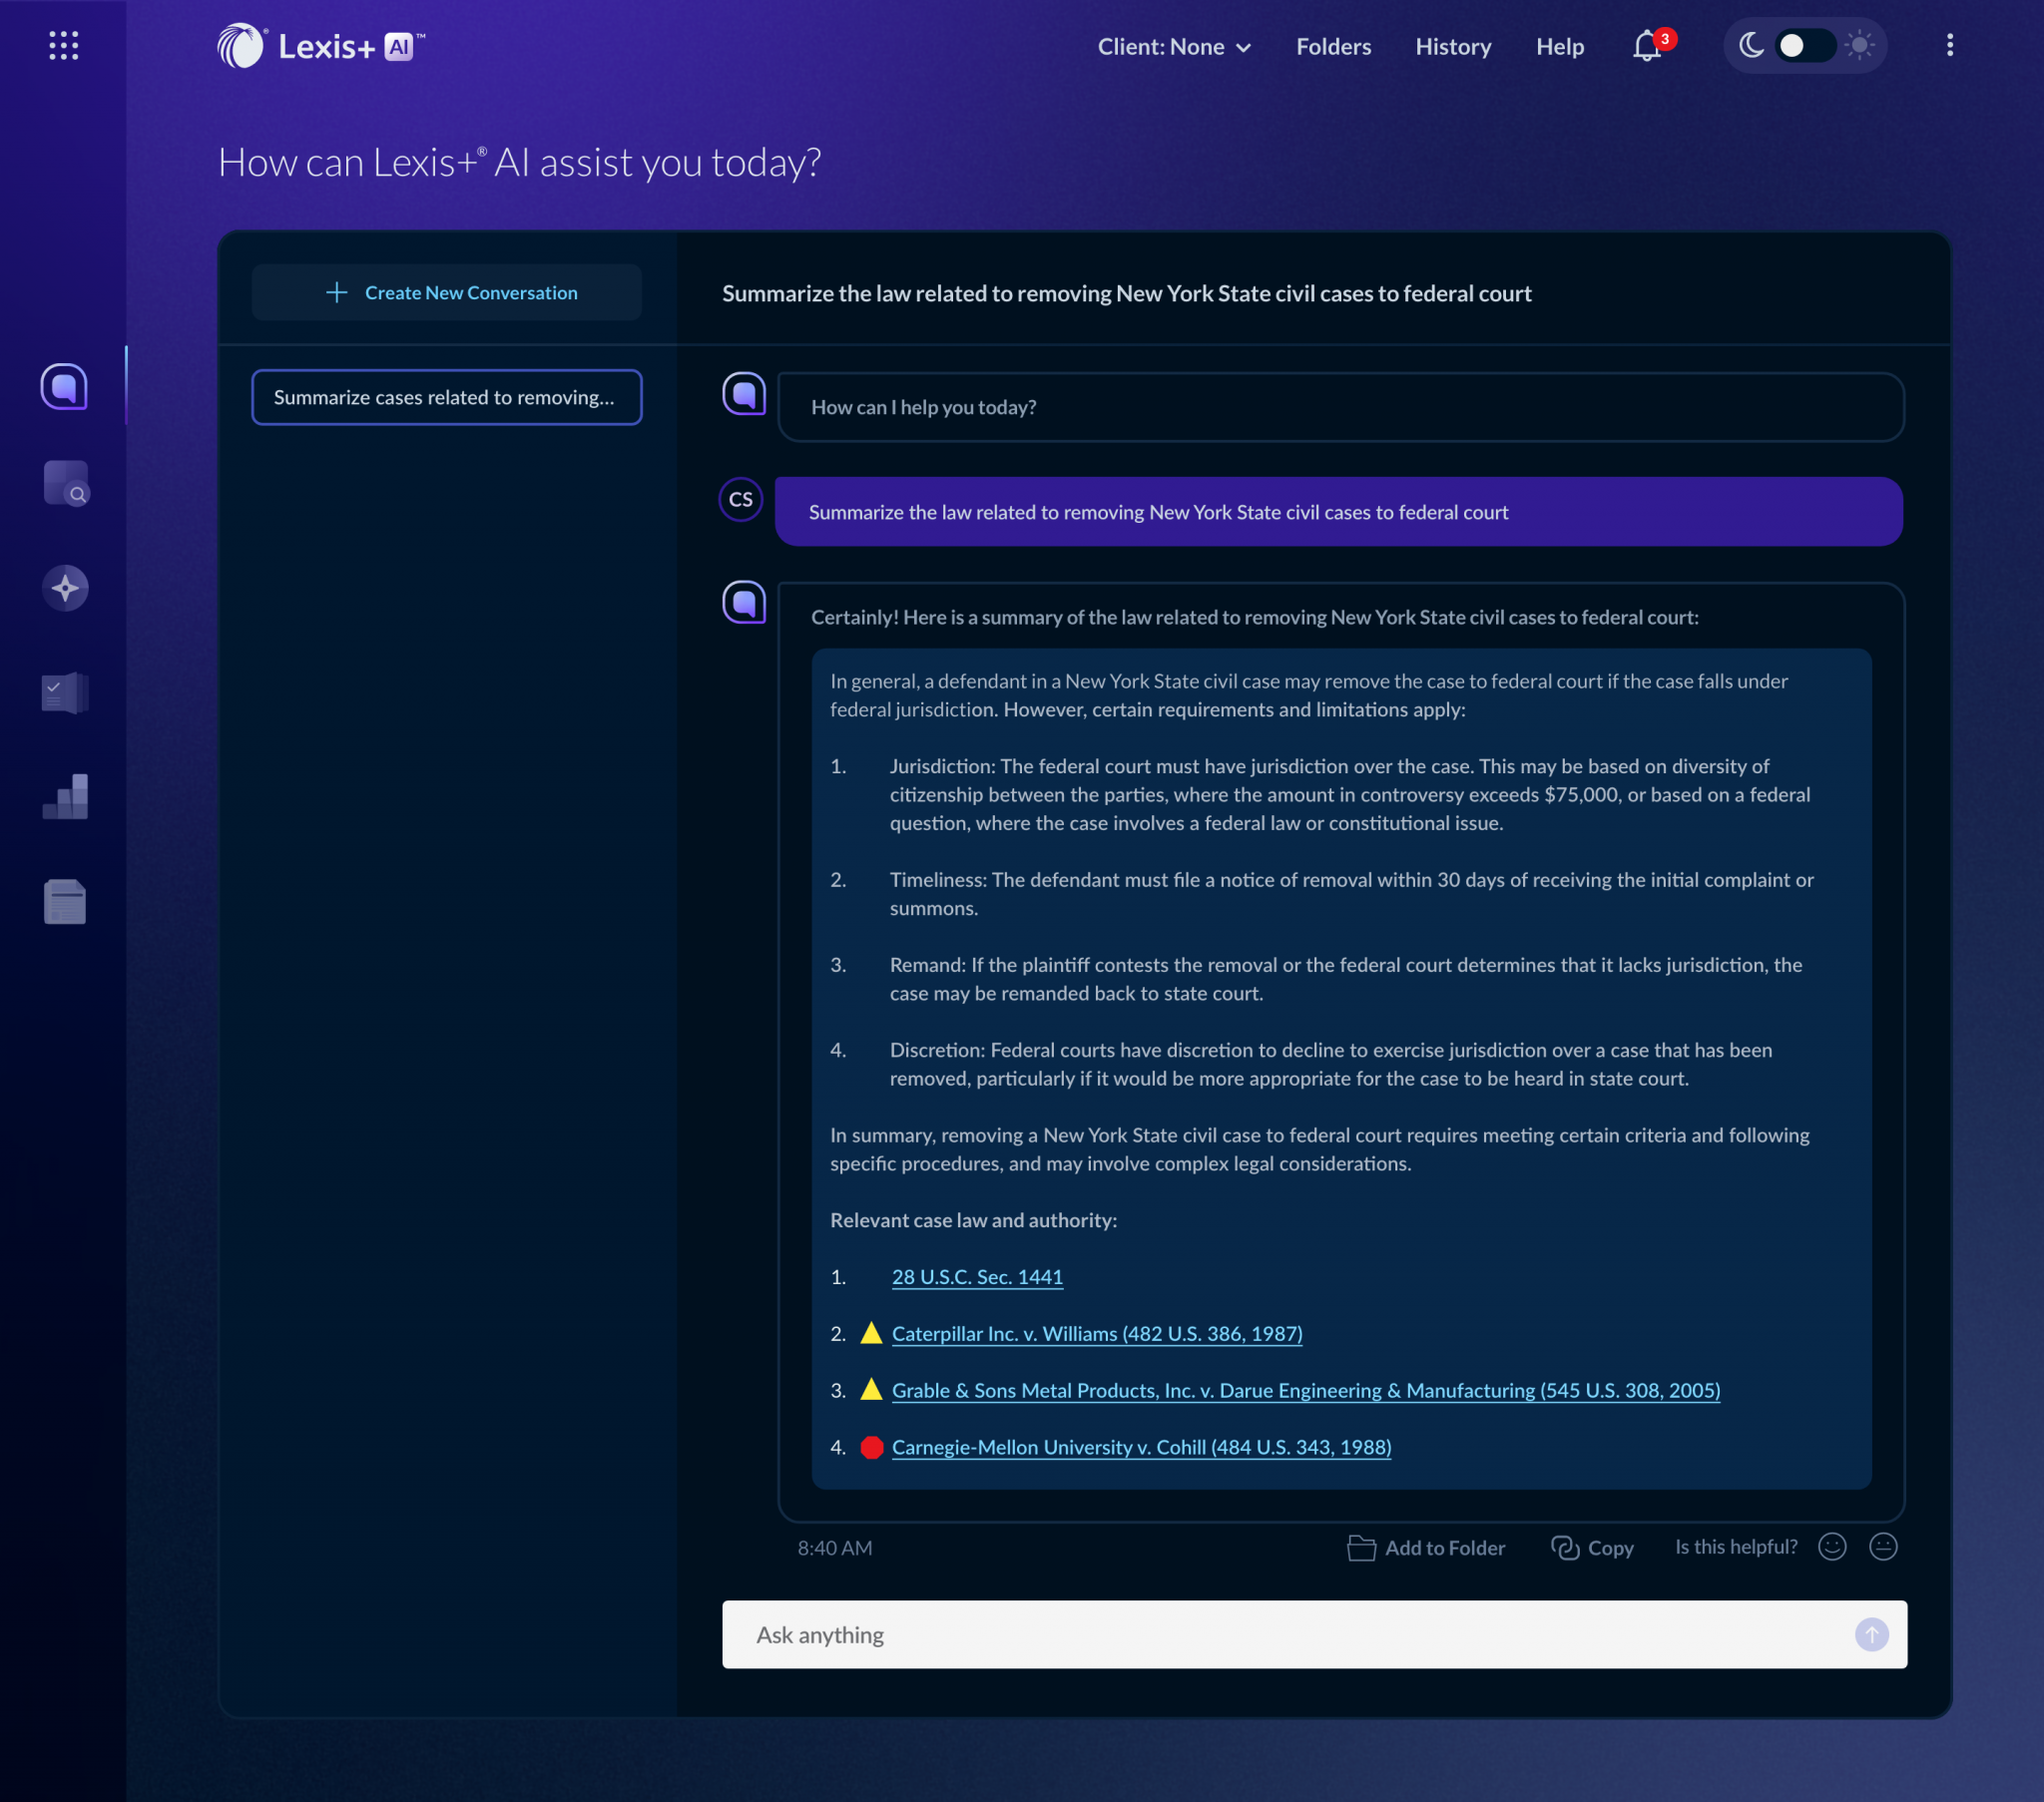The height and width of the screenshot is (1802, 2044).
Task: Open the practical guidance checklist icon
Action: (64, 693)
